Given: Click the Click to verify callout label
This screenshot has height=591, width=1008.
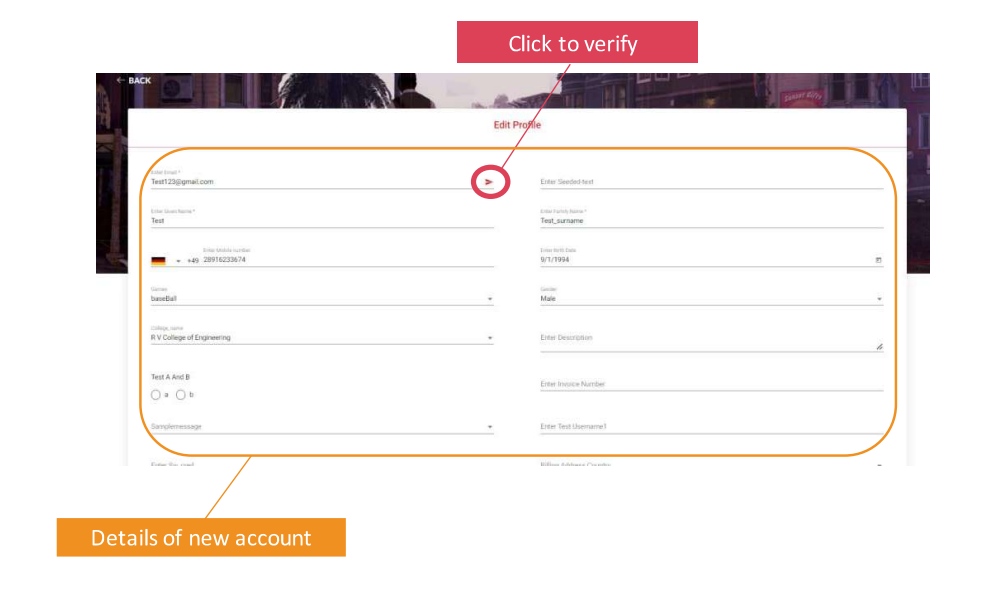Looking at the screenshot, I should point(577,43).
